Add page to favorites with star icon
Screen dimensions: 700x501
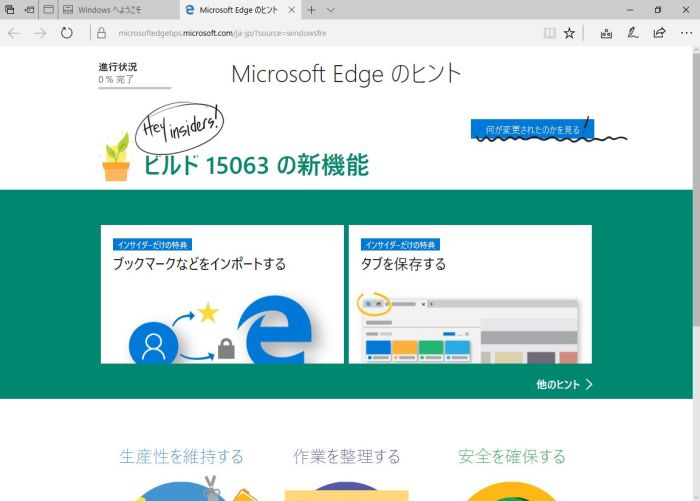570,33
